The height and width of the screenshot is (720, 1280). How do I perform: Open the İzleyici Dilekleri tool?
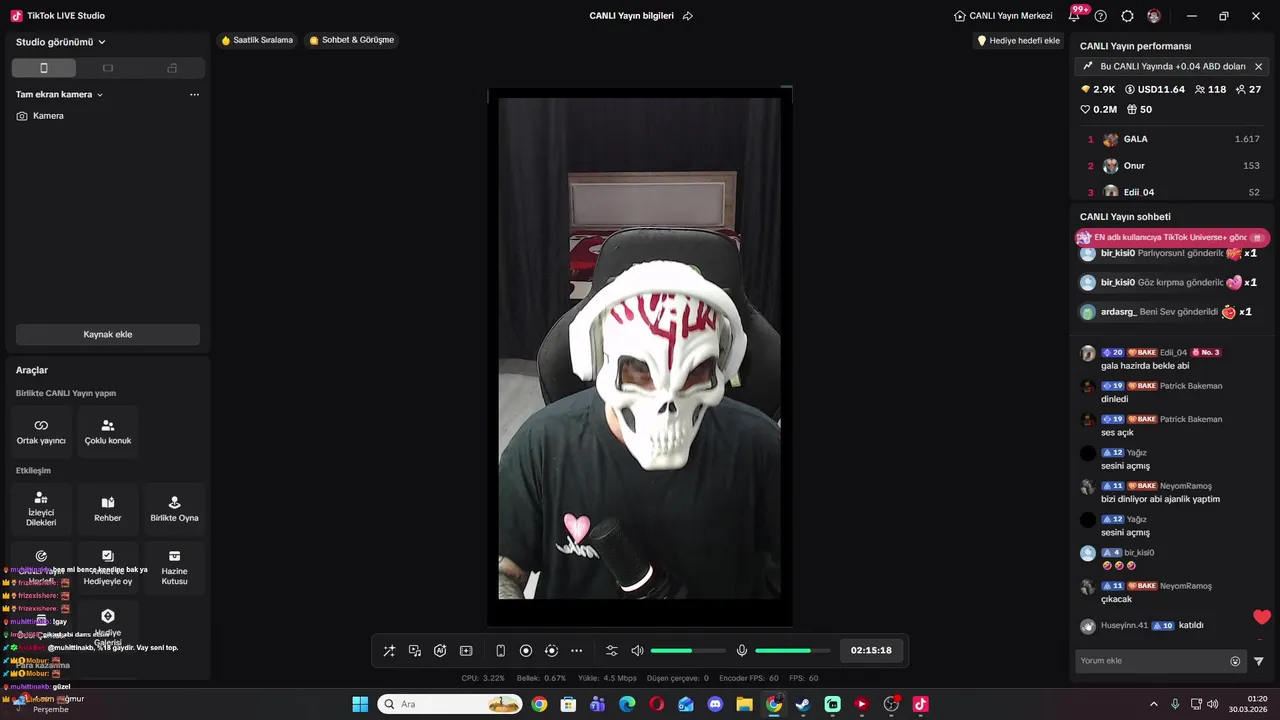[x=41, y=510]
